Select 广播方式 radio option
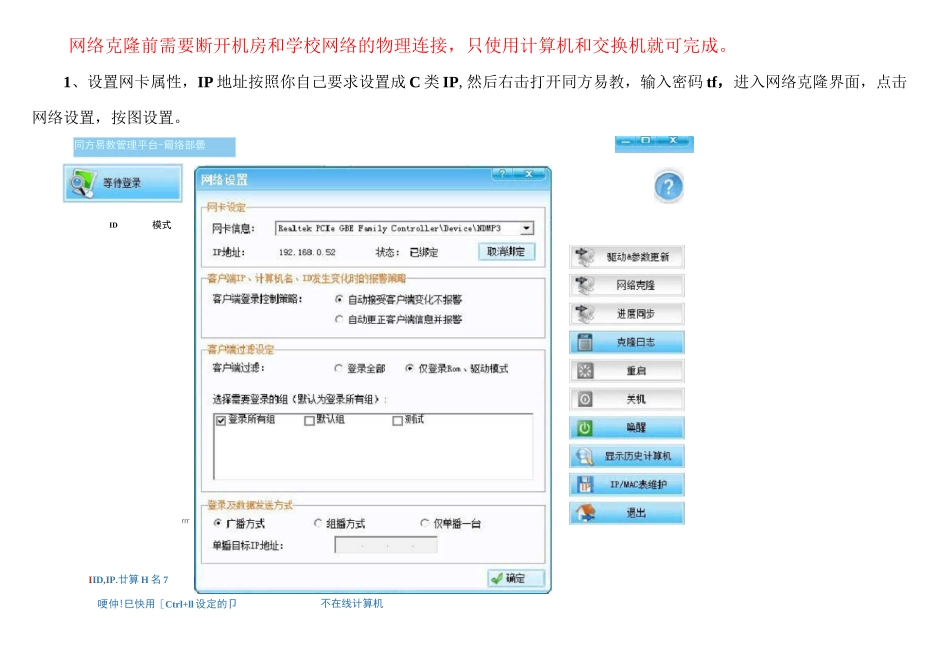This screenshot has width=950, height=672. pyautogui.click(x=218, y=523)
